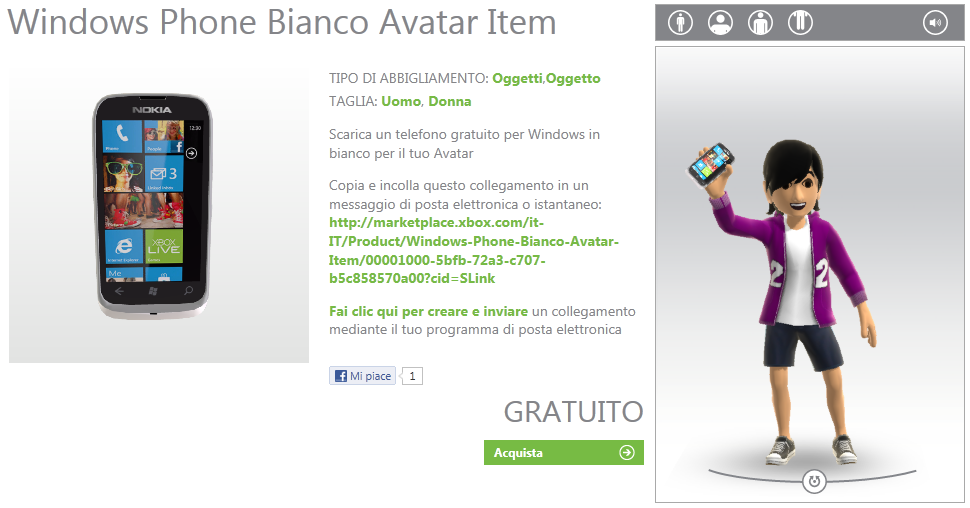This screenshot has height=508, width=970.
Task: Open the Oggetti category link
Action: click(x=517, y=79)
